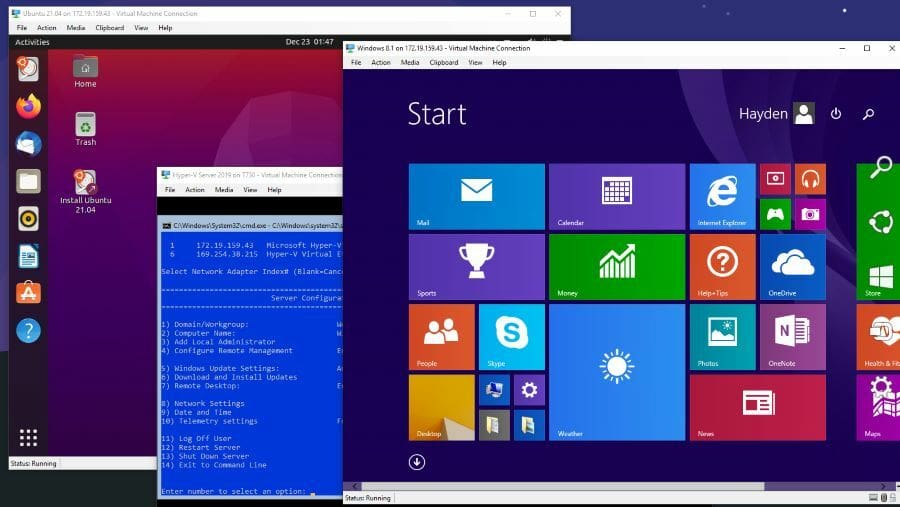Open Clipboard menu in Windows 8.1 window
The image size is (900, 507).
tap(444, 63)
